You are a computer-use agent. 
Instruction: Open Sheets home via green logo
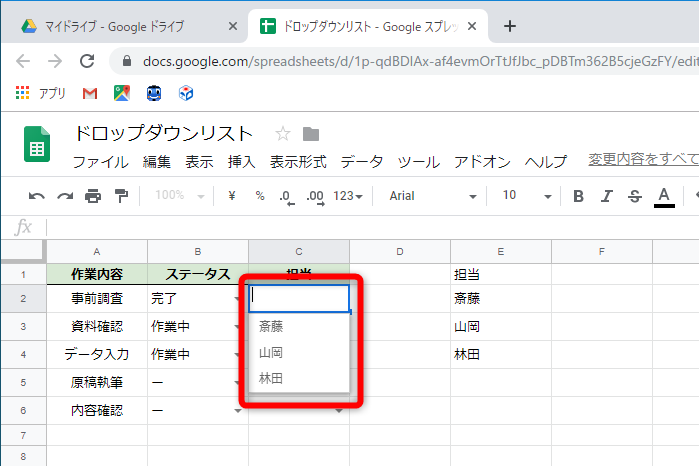click(x=37, y=144)
